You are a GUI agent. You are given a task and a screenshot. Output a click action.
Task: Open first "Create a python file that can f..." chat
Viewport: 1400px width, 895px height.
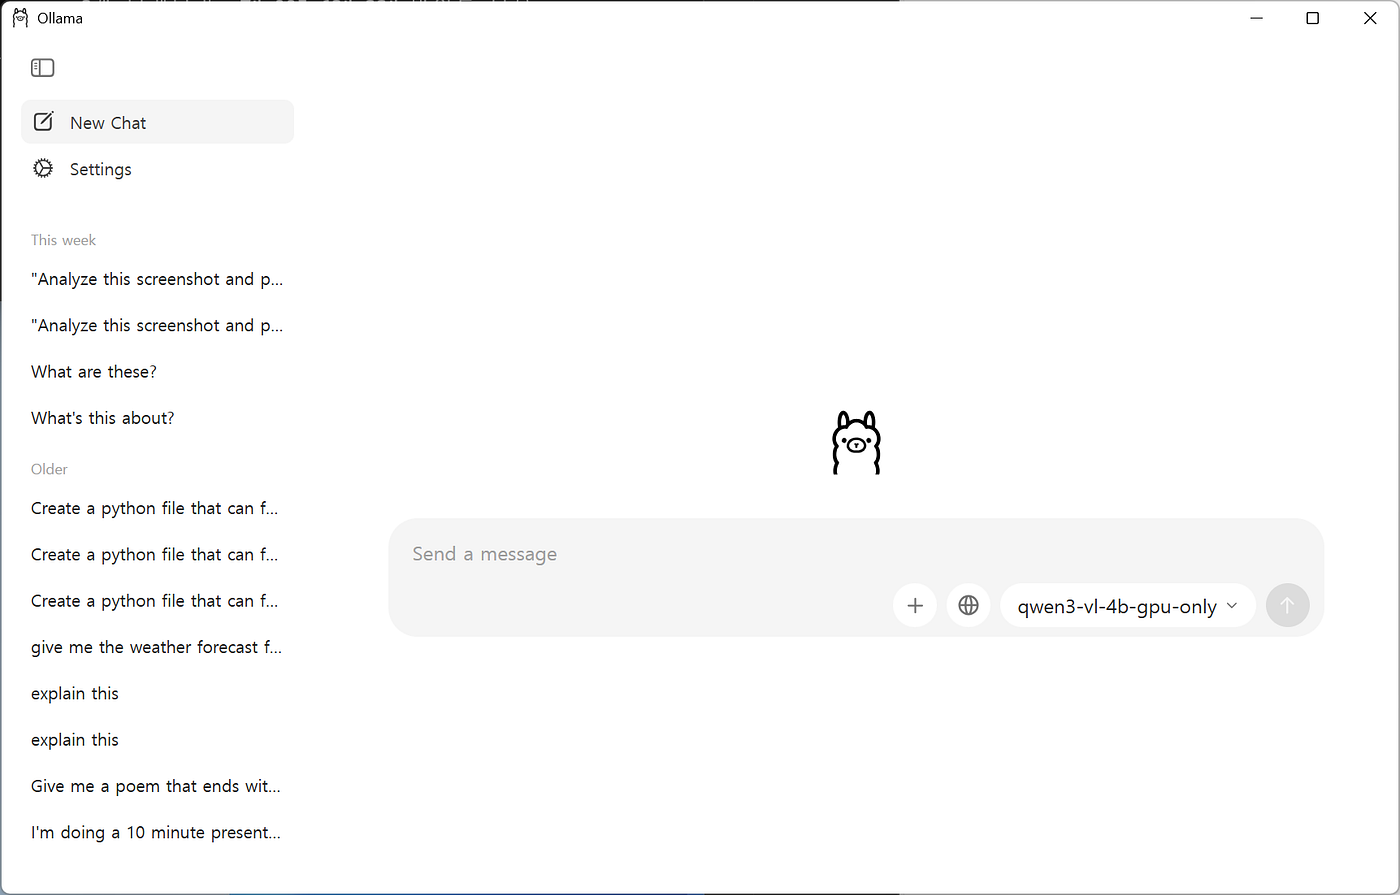point(157,508)
